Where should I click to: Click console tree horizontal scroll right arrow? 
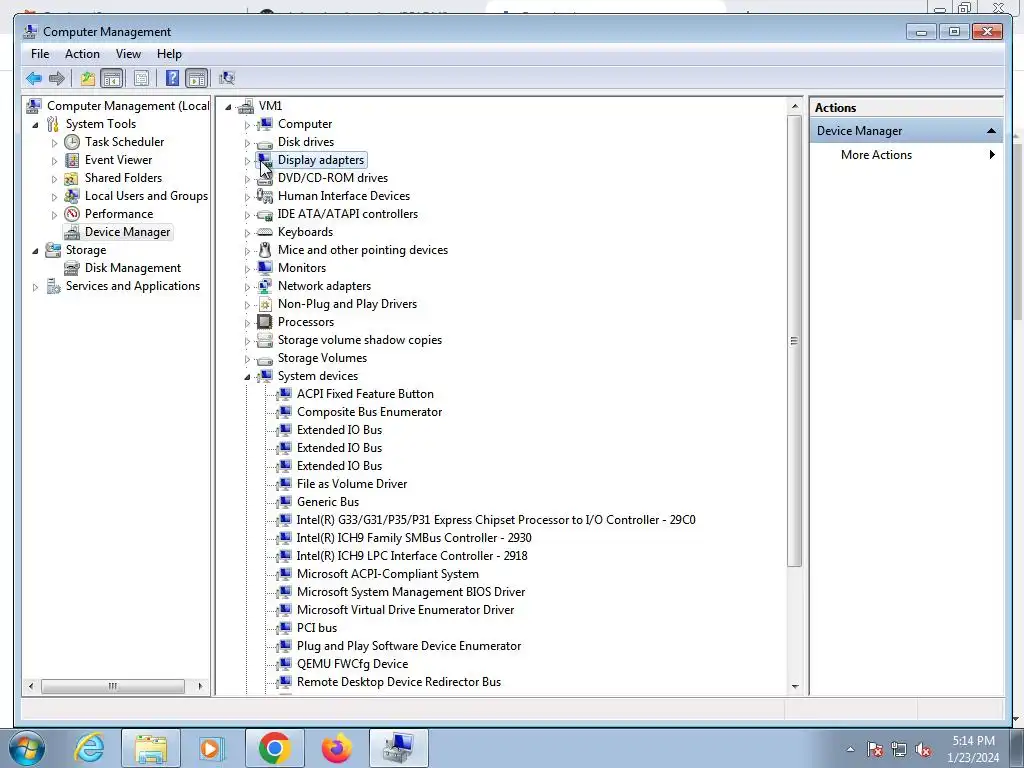coord(200,686)
